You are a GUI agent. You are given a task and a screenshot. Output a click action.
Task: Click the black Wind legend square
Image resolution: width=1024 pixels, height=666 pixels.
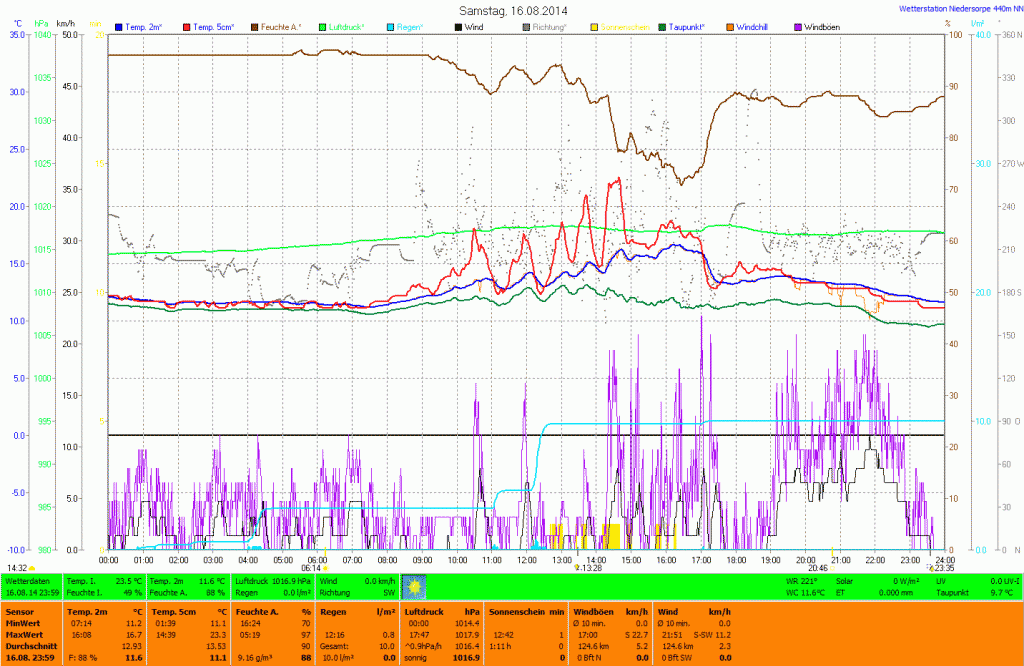(x=458, y=25)
